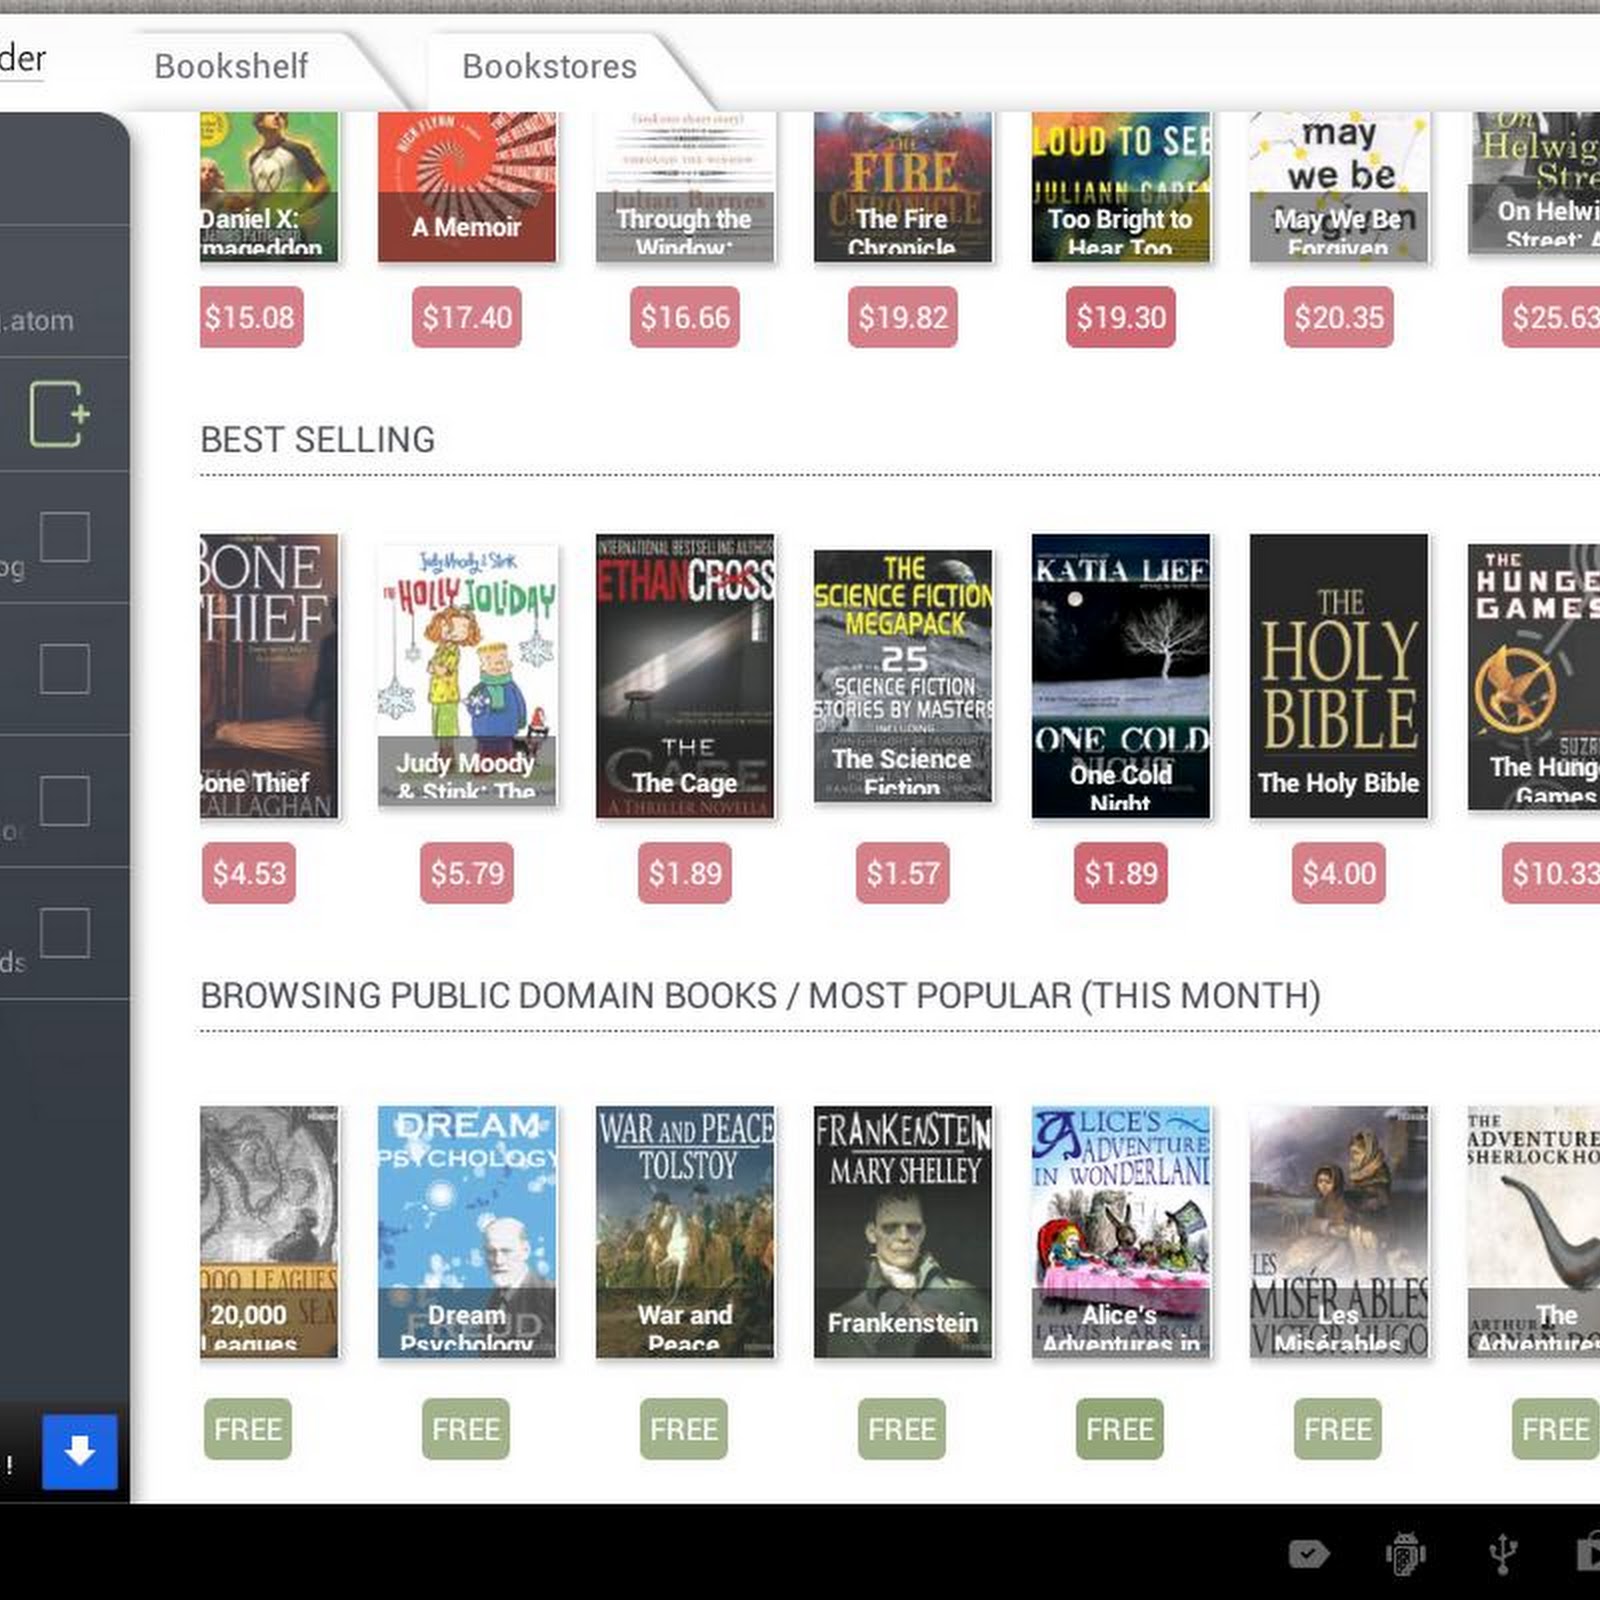Open Judy Moody & Stink book cover

(467, 676)
